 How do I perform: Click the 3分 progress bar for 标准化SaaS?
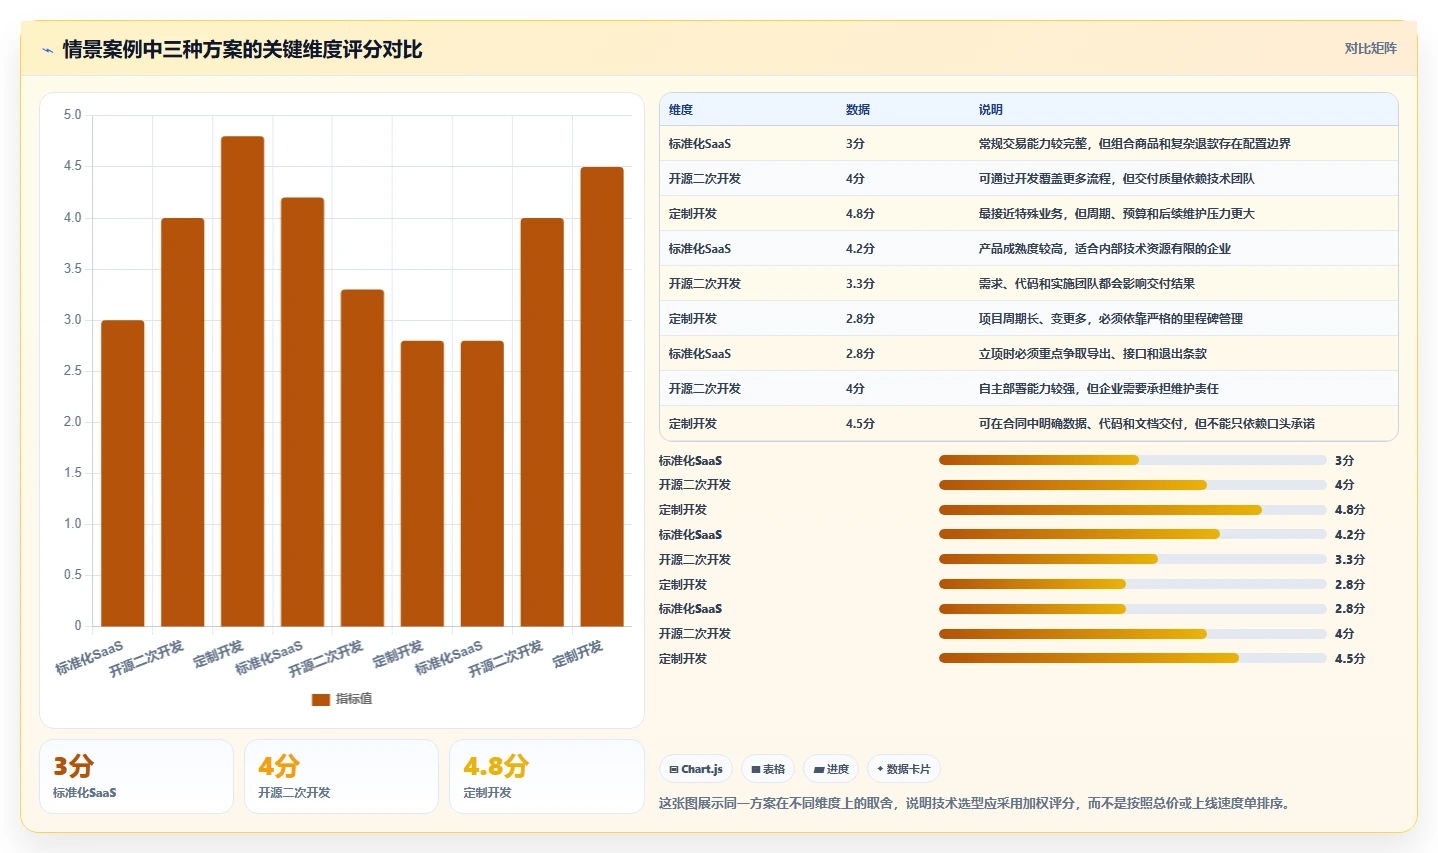[1132, 460]
